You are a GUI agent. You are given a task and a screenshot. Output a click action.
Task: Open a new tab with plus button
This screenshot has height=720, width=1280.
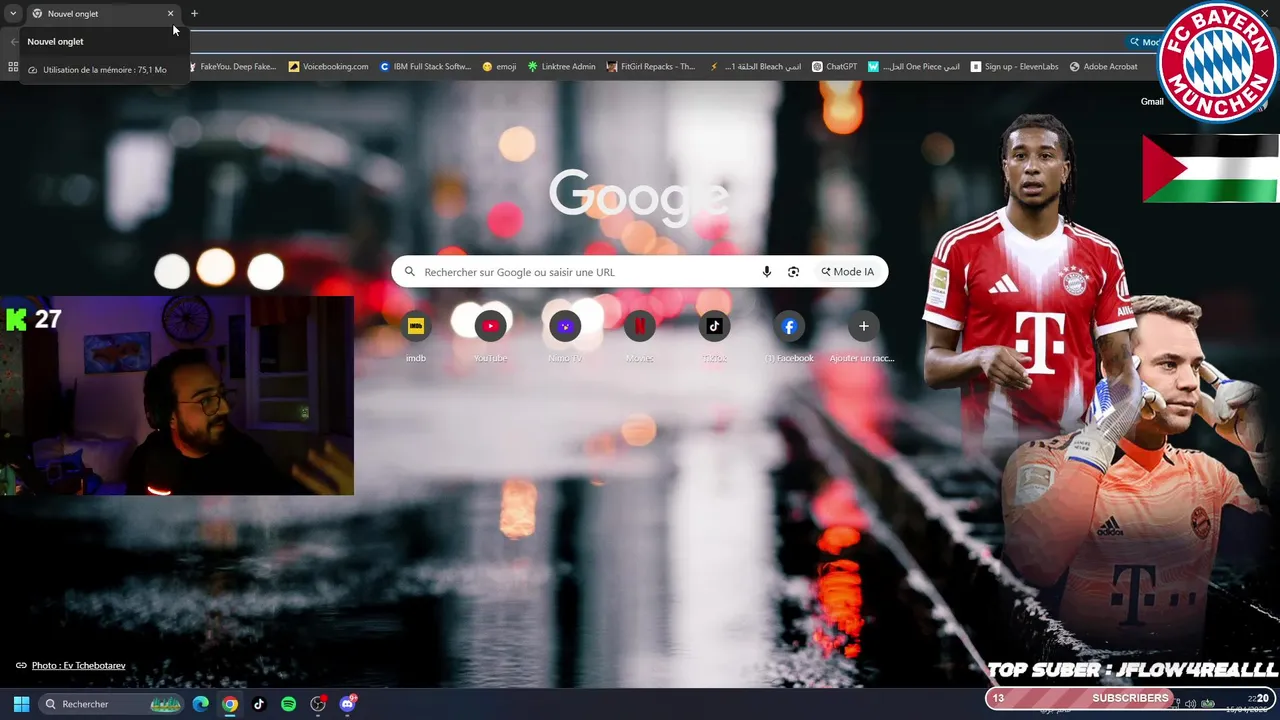(194, 14)
